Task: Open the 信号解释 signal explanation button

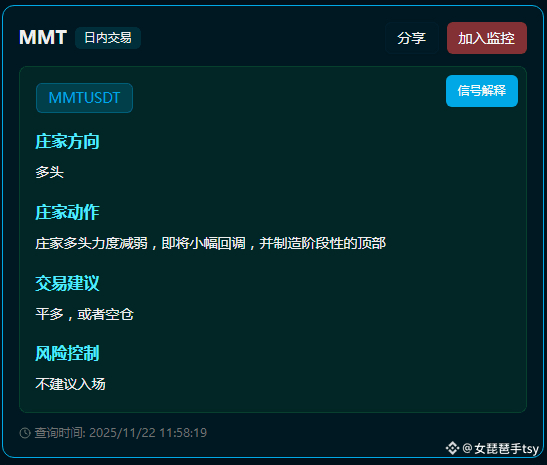Action: tap(482, 91)
